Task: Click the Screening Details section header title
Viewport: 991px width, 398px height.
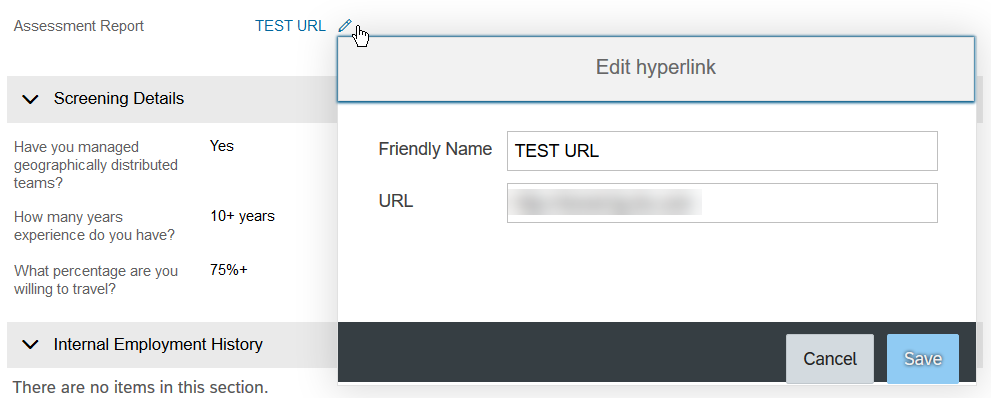Action: [x=119, y=99]
